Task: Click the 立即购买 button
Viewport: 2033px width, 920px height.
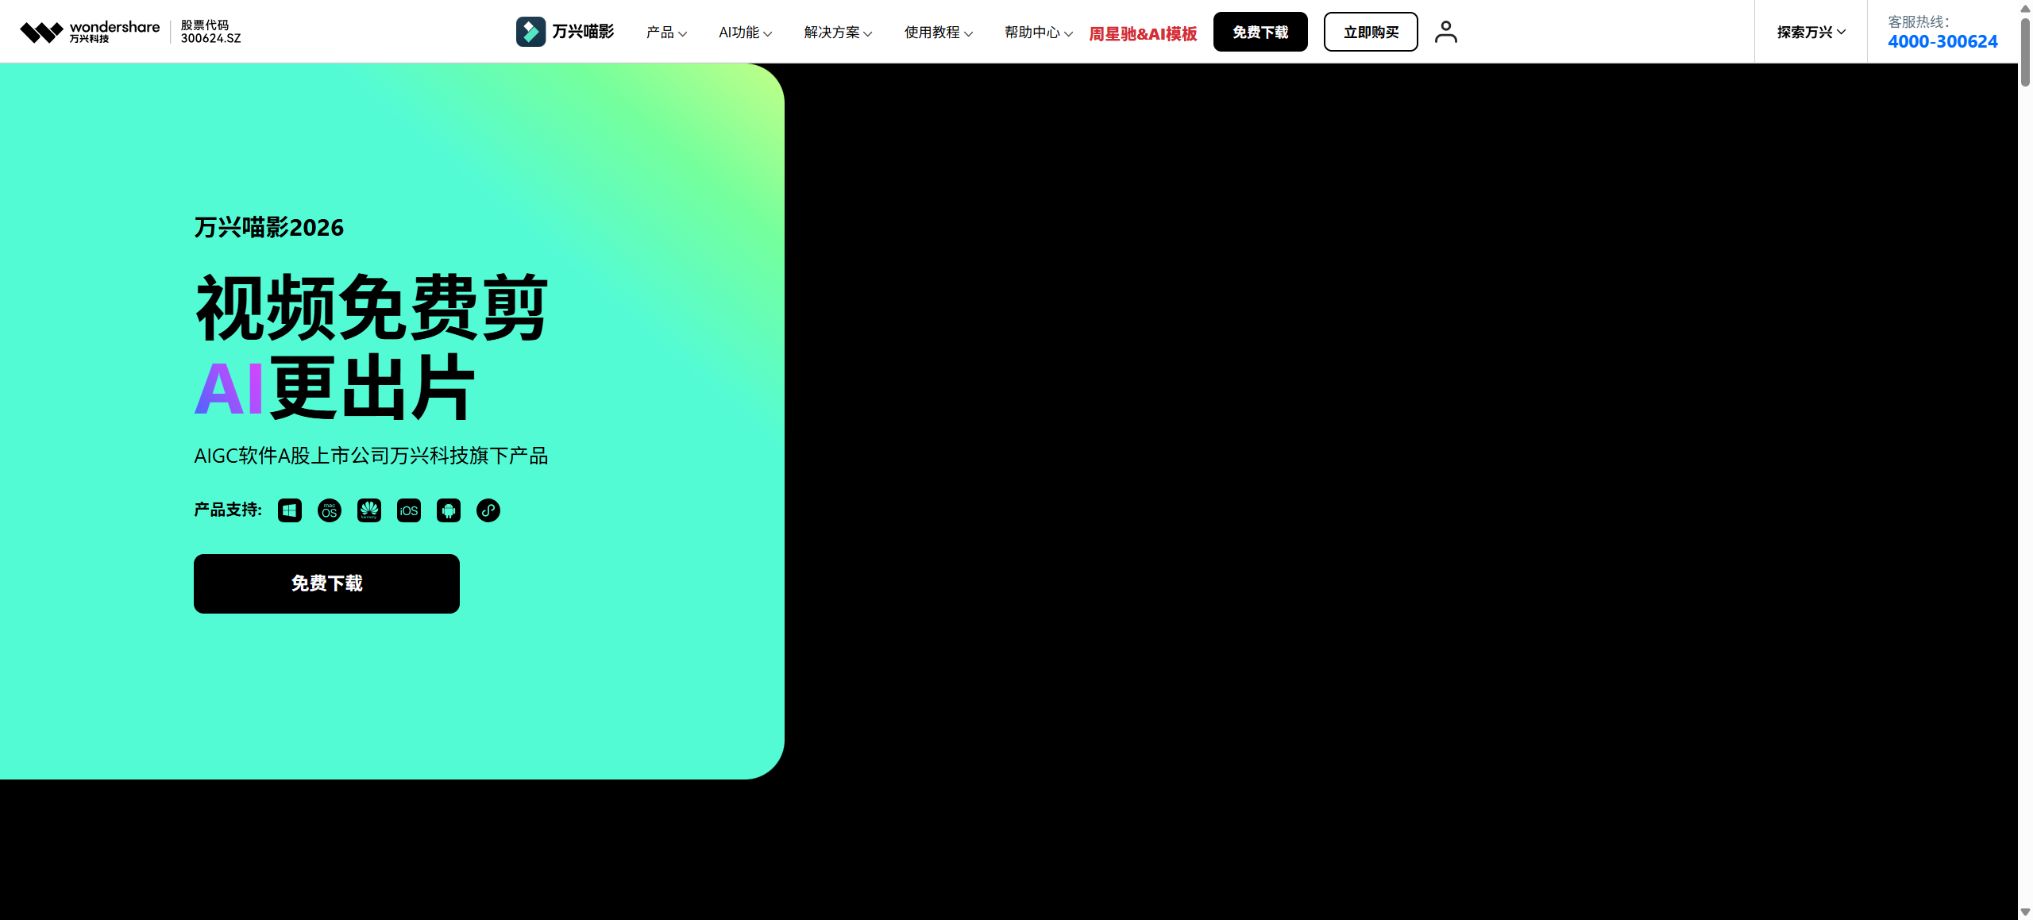Action: 1371,32
